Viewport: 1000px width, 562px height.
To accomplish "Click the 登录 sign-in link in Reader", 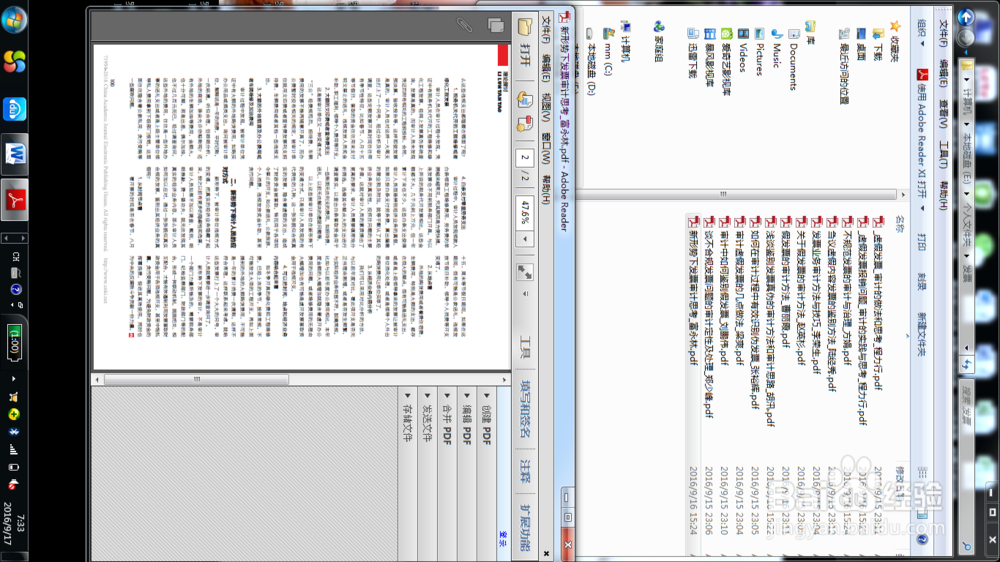I will (x=503, y=539).
